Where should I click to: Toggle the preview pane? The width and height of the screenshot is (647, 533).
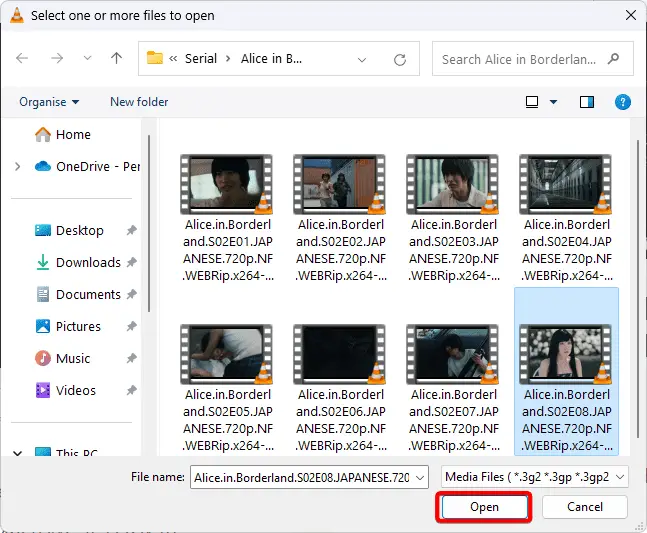pyautogui.click(x=587, y=101)
